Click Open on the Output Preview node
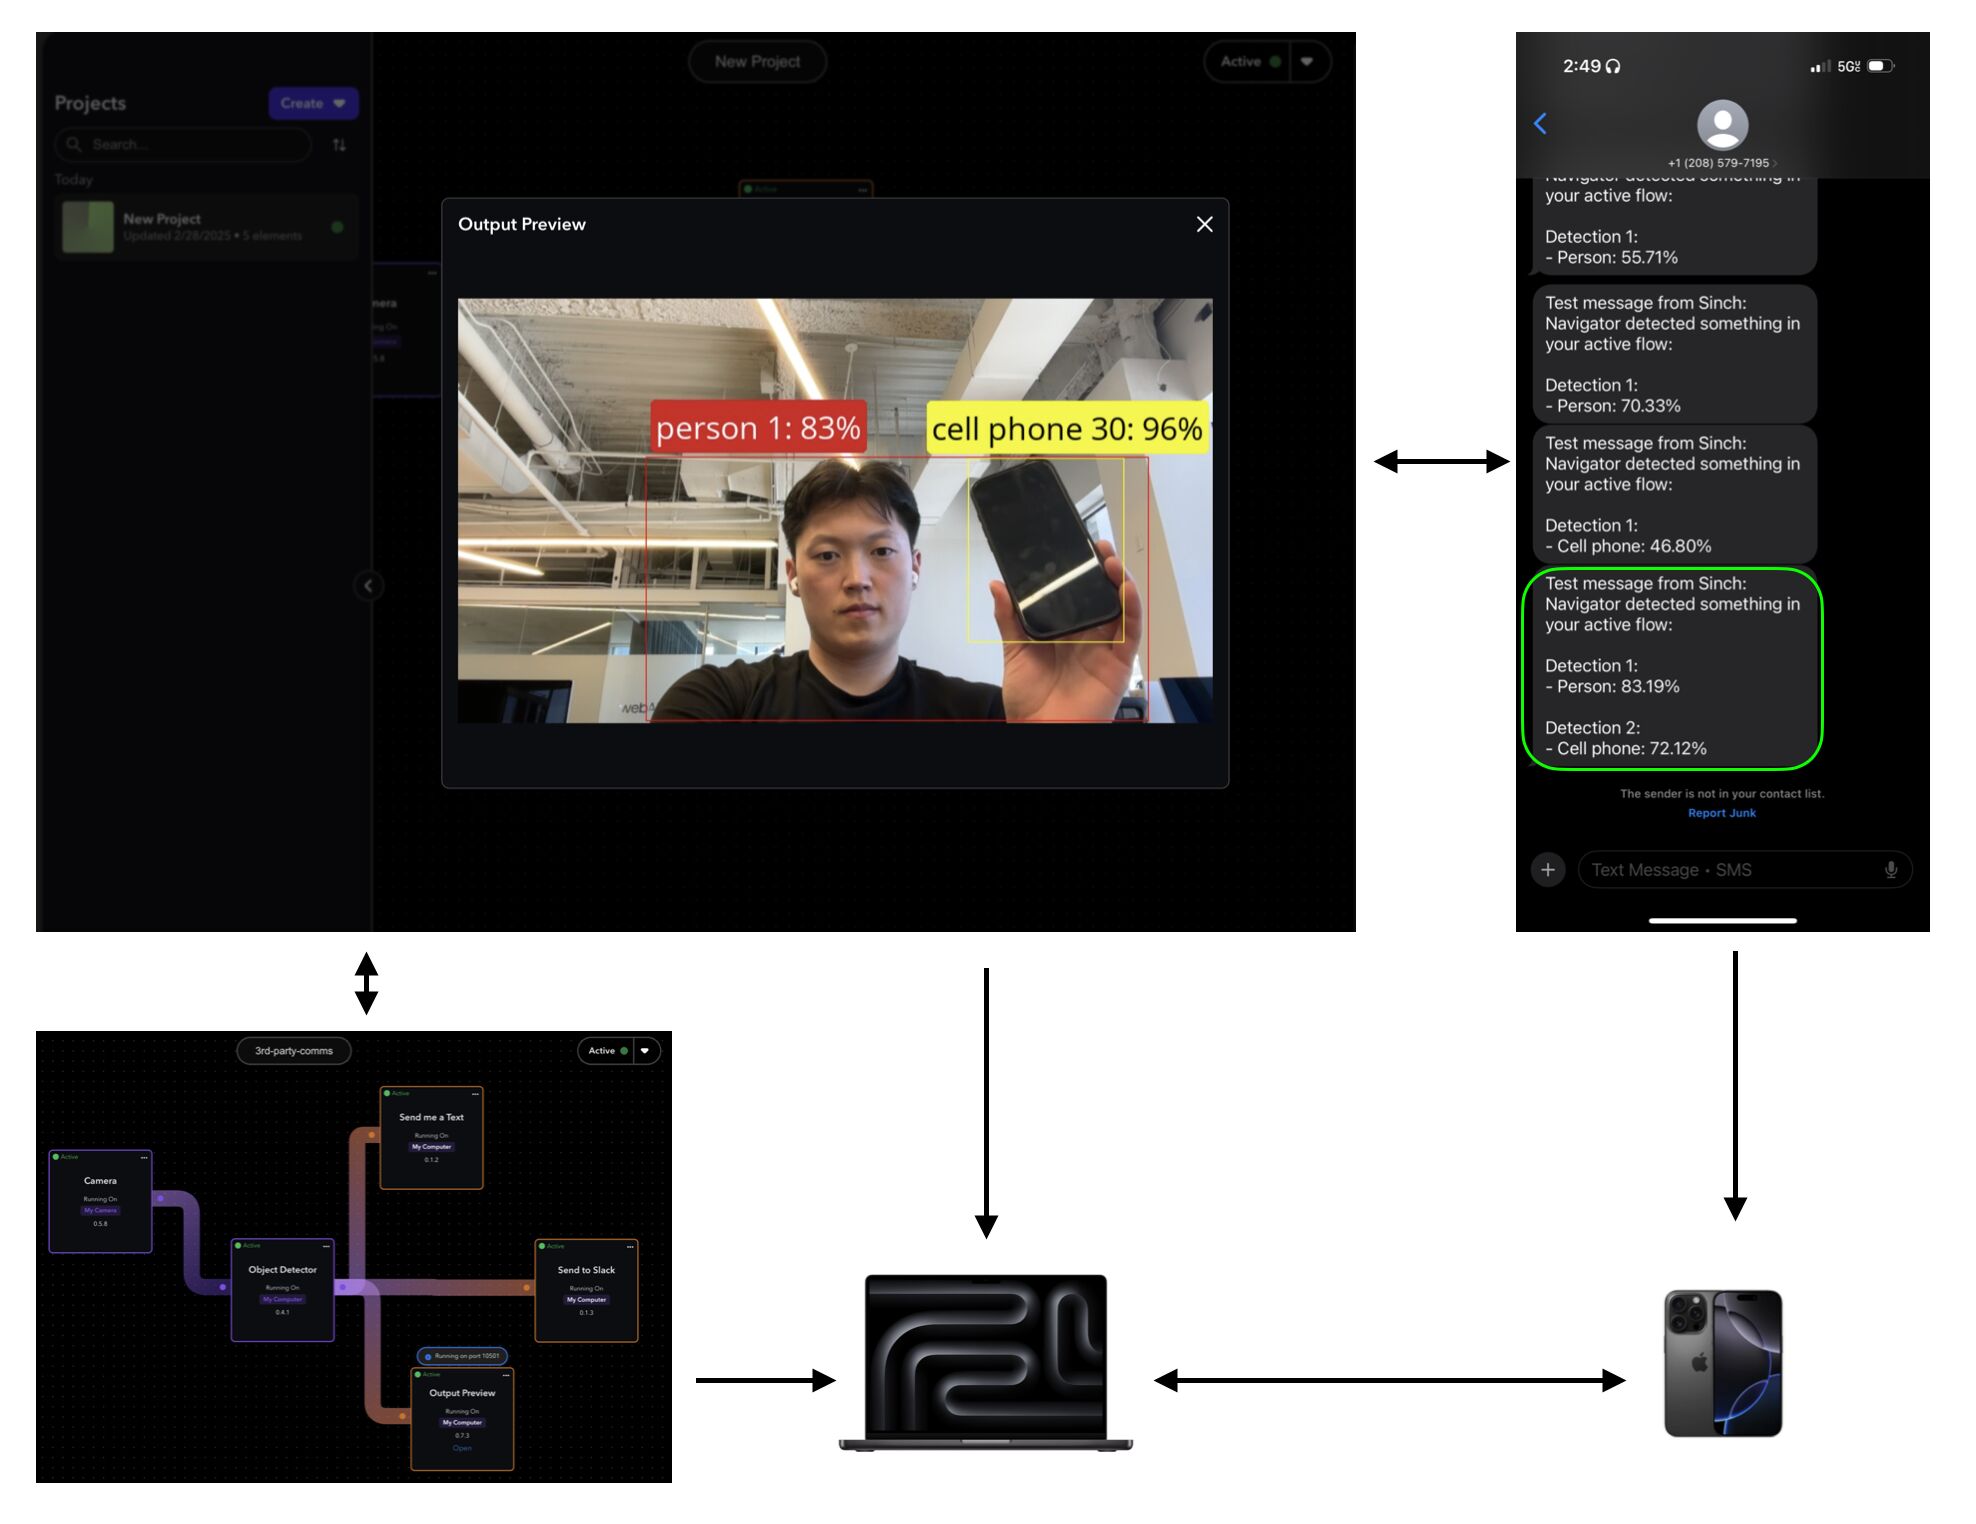This screenshot has width=1976, height=1524. 462,1448
